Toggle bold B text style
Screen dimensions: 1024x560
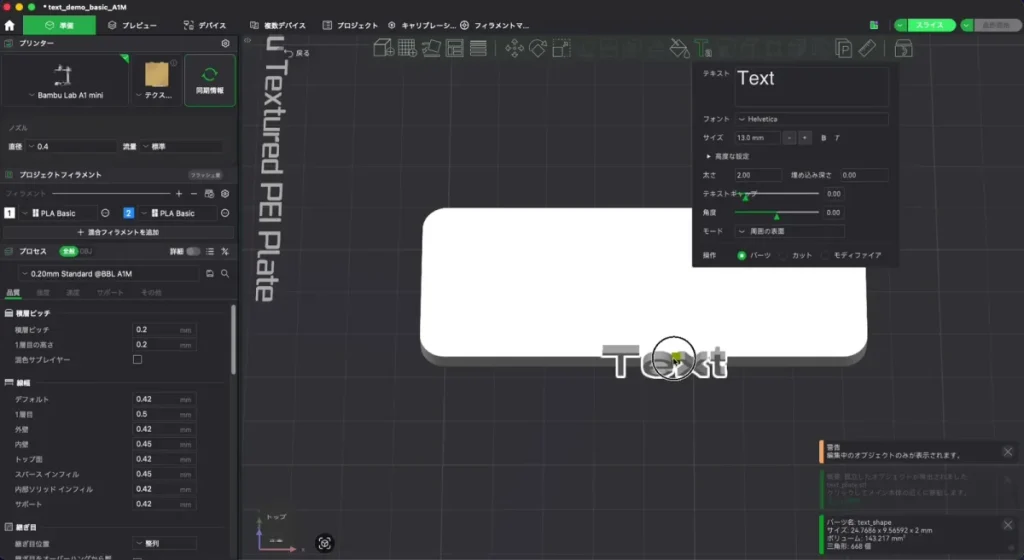point(823,138)
